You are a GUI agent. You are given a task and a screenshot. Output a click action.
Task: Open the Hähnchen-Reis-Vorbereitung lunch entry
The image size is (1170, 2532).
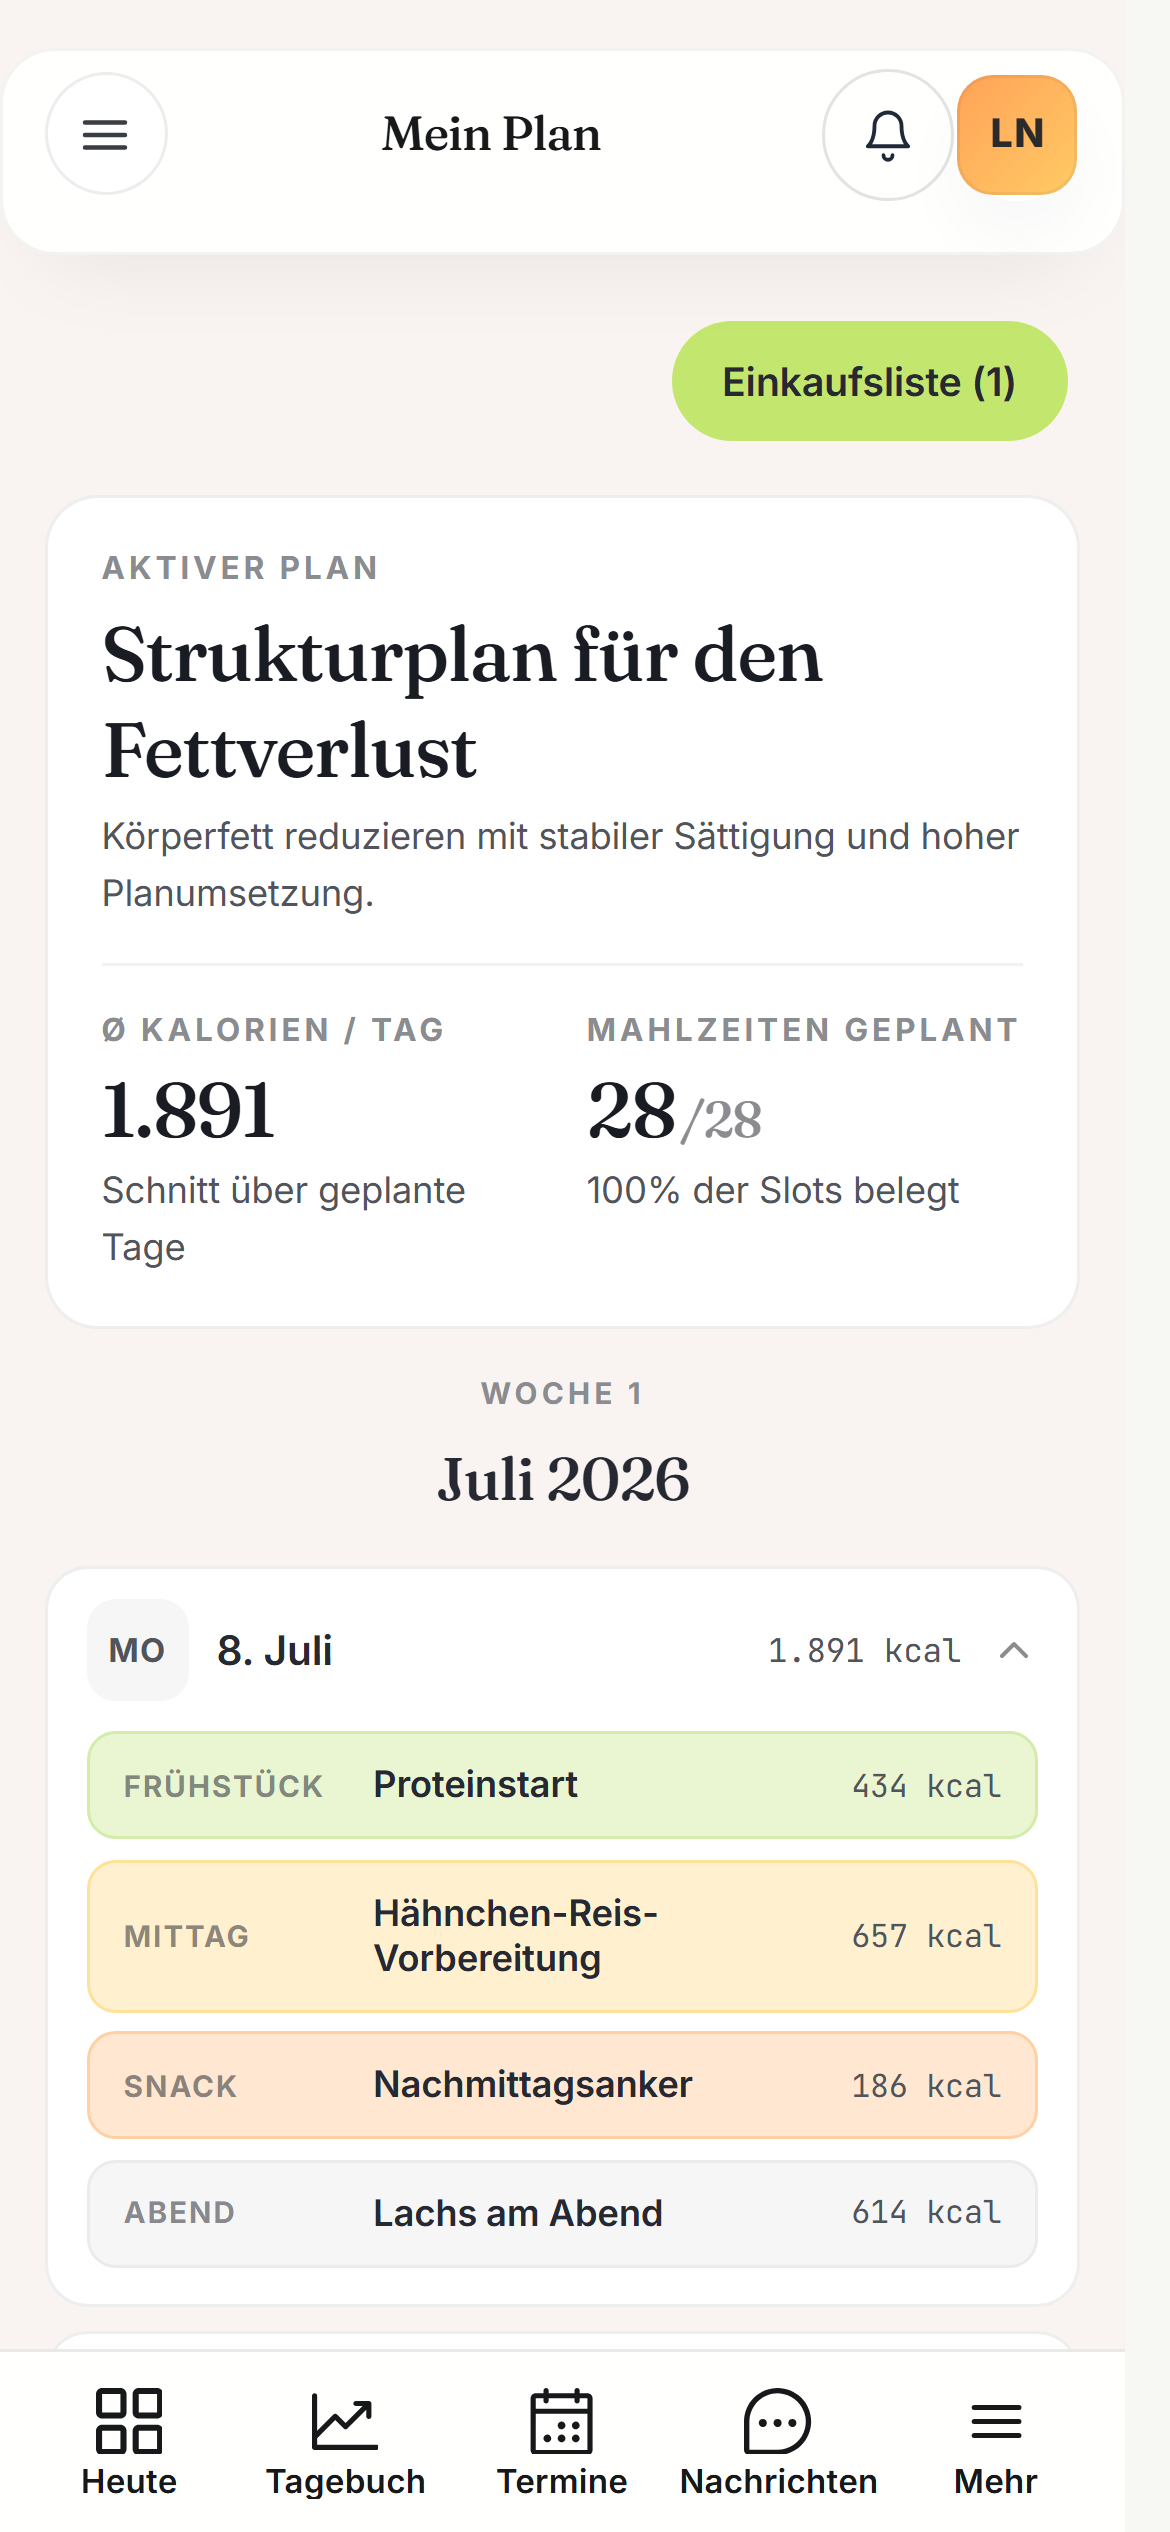tap(562, 1936)
